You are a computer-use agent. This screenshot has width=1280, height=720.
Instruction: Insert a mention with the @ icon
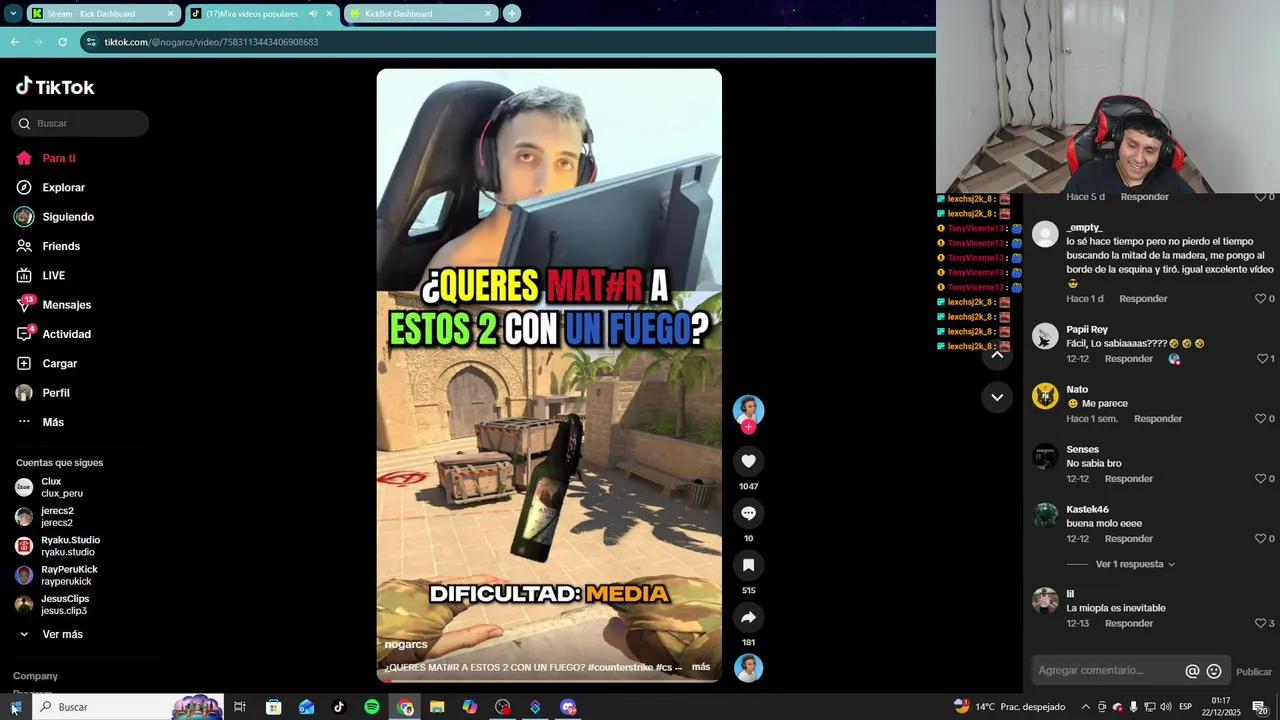coord(1192,671)
